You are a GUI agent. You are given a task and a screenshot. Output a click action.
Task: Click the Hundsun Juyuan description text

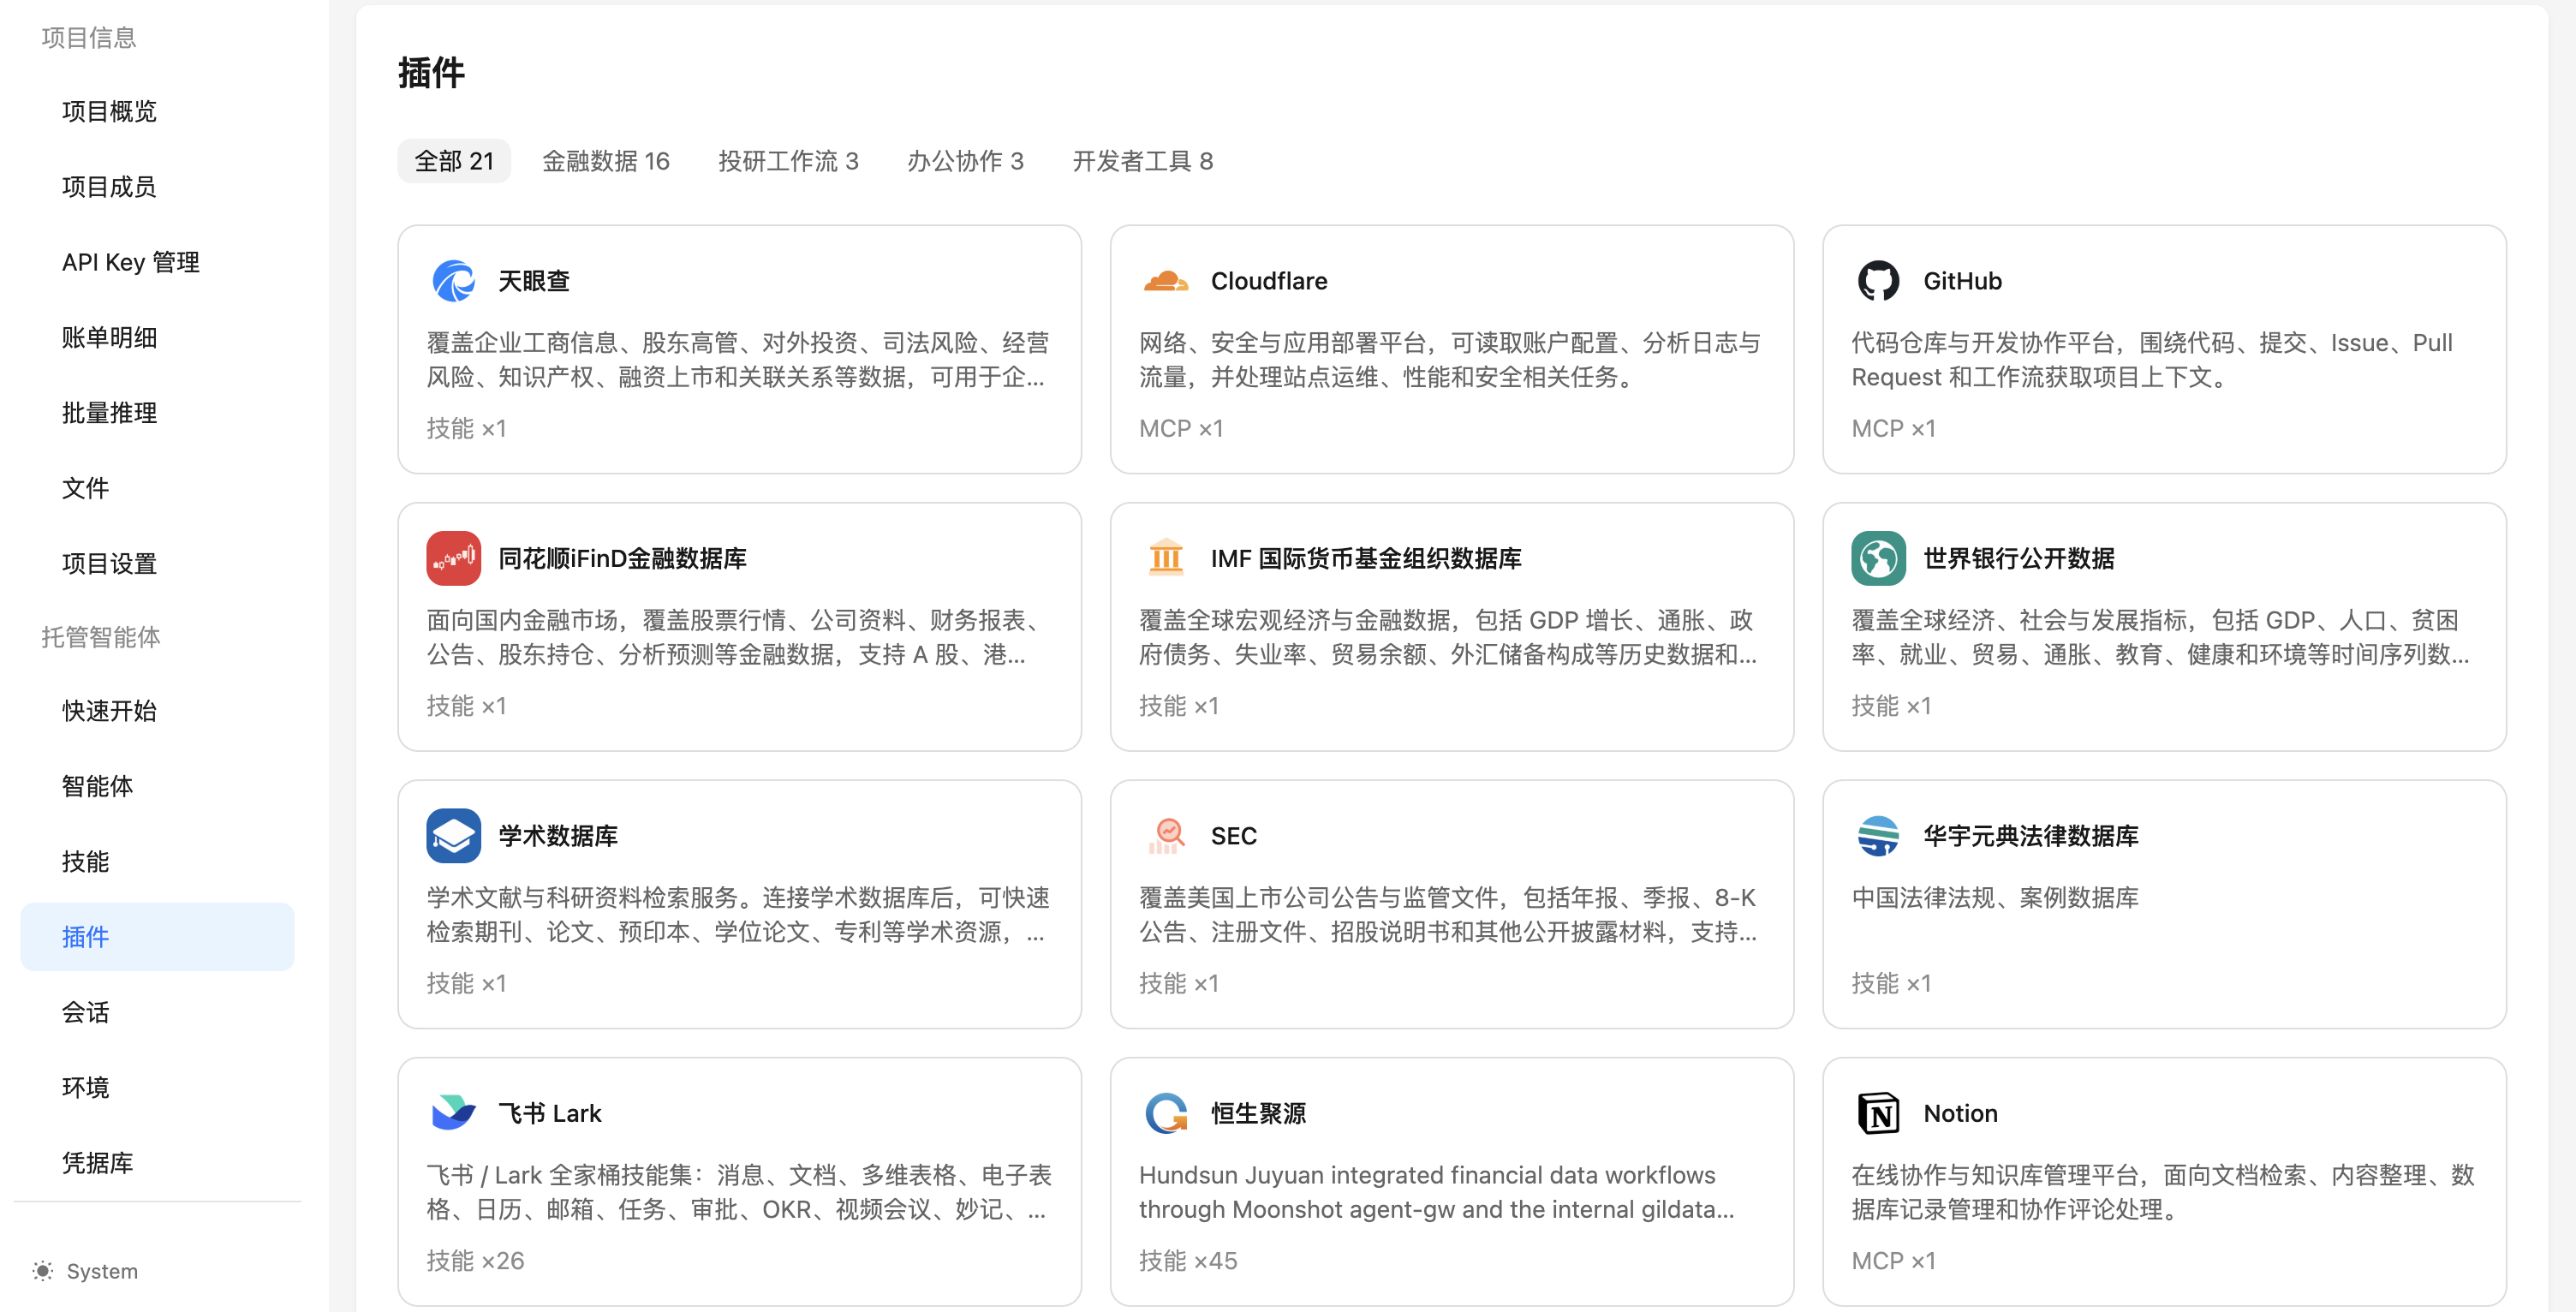(1436, 1192)
